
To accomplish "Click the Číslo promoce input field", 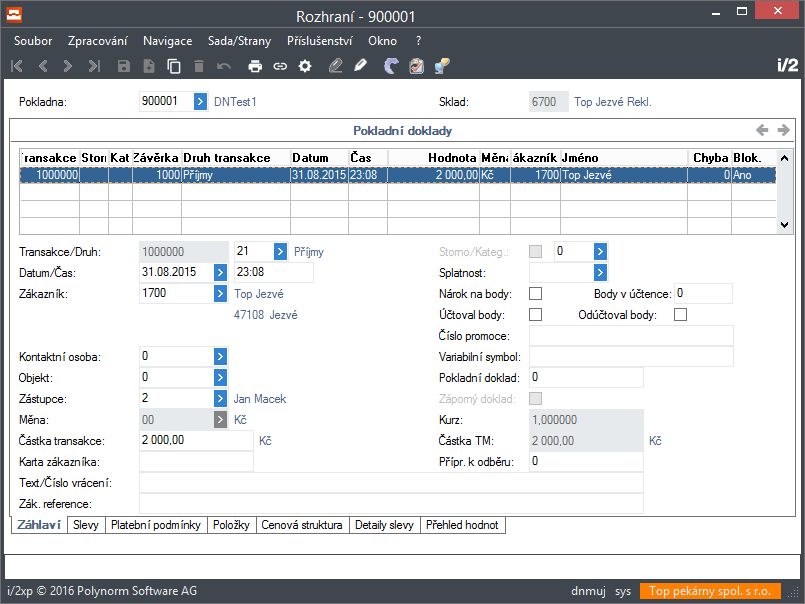I will (x=631, y=335).
